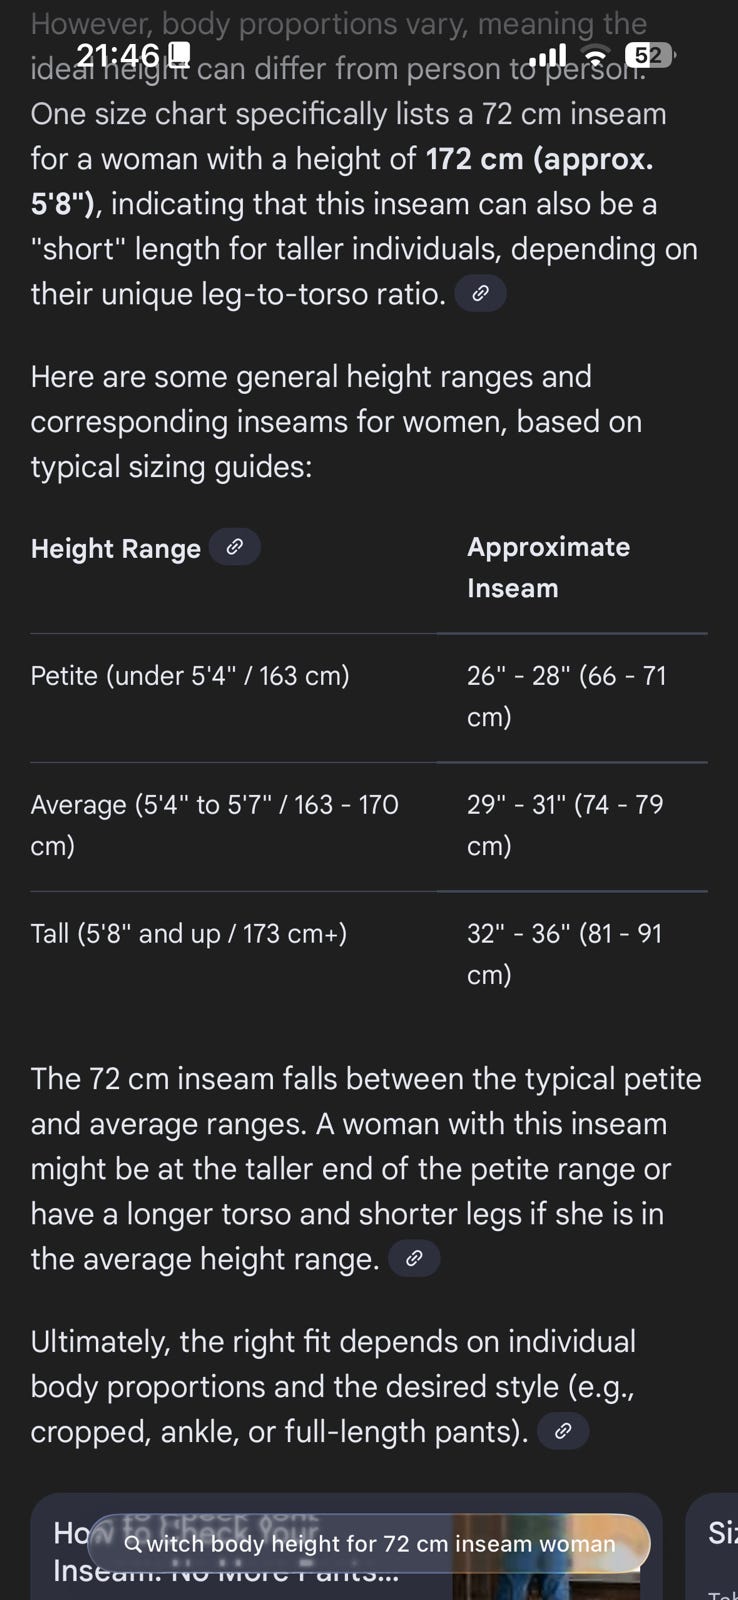Image resolution: width=738 pixels, height=1600 pixels.
Task: Tap the Approximate Inseam column header
Action: (548, 567)
